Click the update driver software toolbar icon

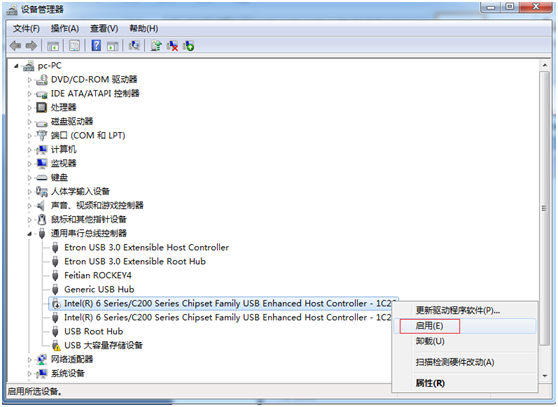pyautogui.click(x=156, y=46)
